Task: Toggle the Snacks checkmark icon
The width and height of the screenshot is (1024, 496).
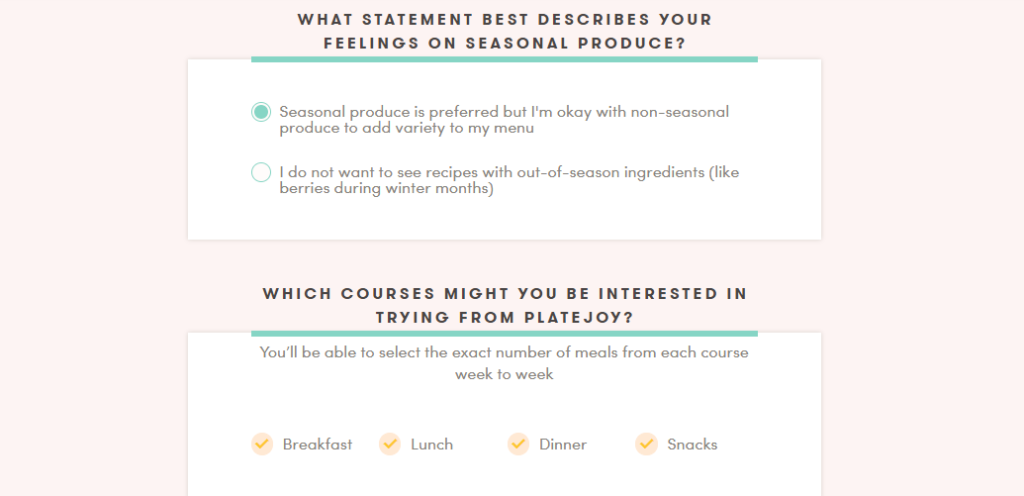Action: coord(647,444)
